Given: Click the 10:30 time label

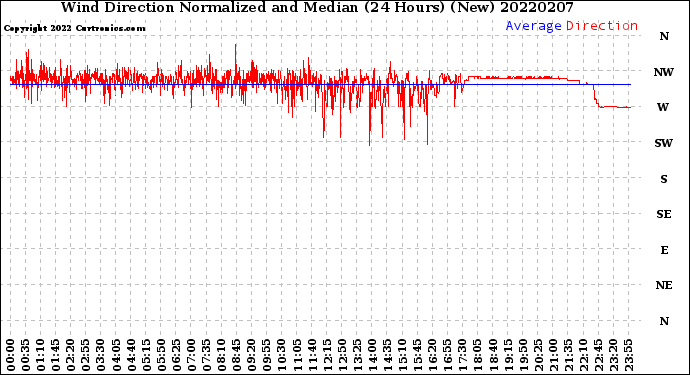Looking at the screenshot, I should (282, 355).
